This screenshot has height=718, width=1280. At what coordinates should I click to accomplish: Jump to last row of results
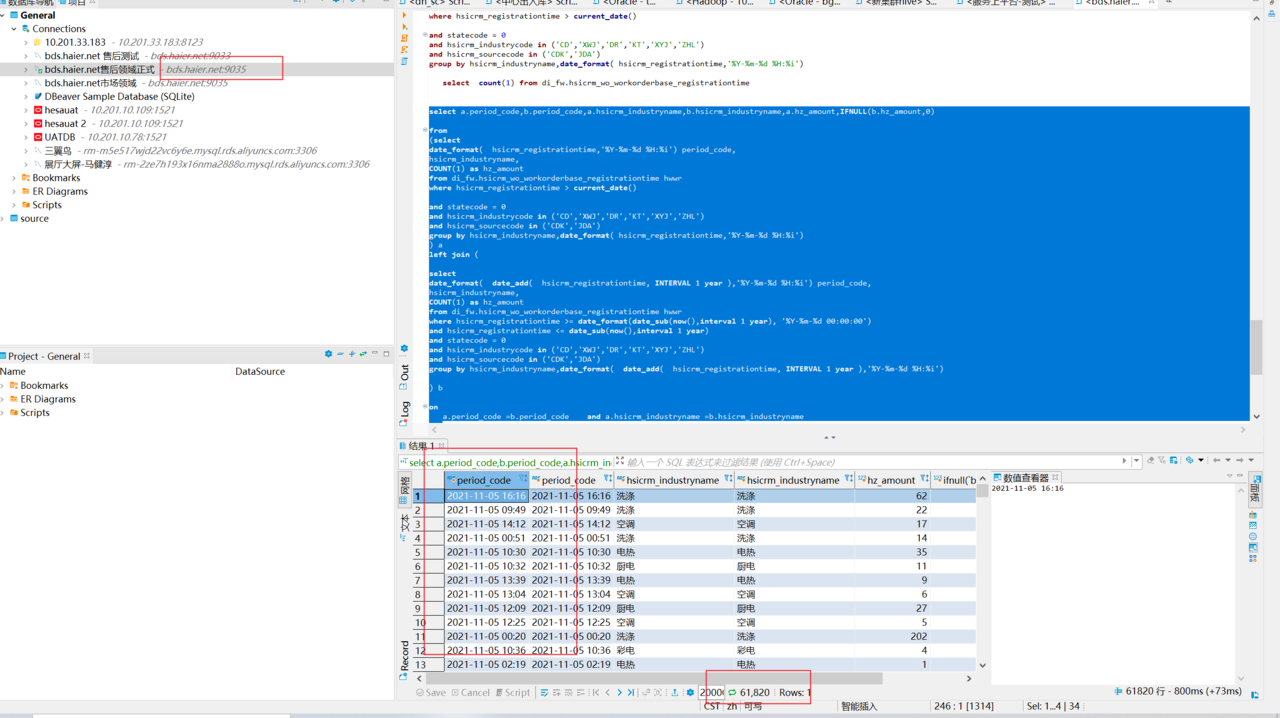tap(631, 692)
